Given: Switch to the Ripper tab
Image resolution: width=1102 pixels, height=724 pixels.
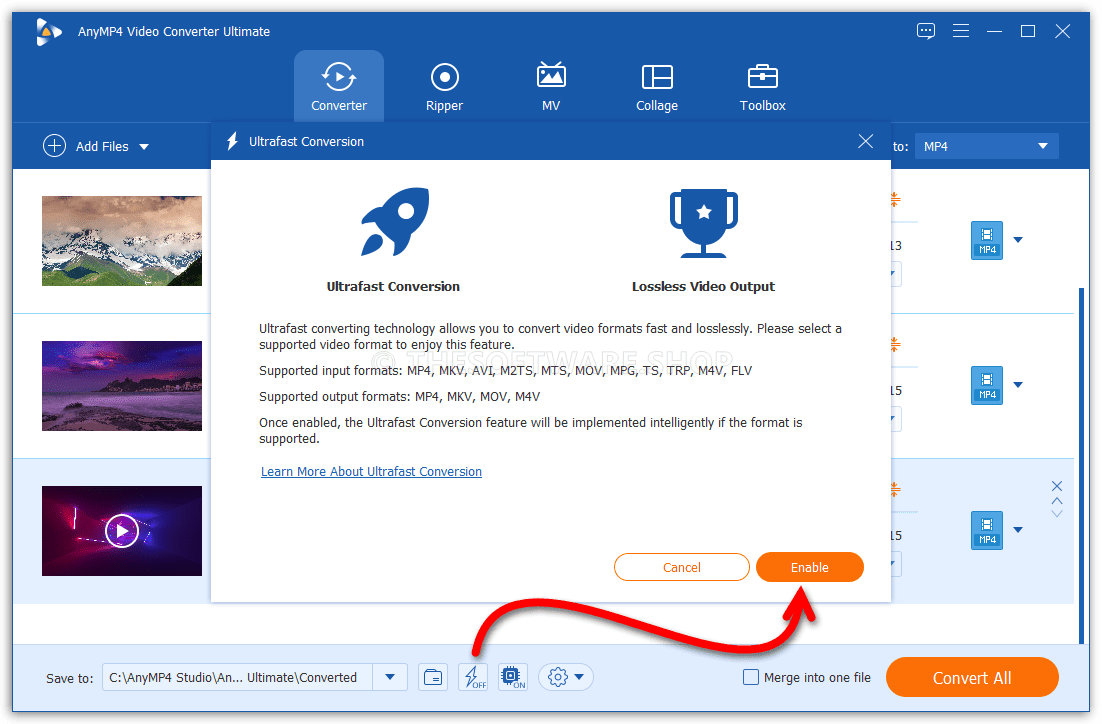Looking at the screenshot, I should pos(444,86).
